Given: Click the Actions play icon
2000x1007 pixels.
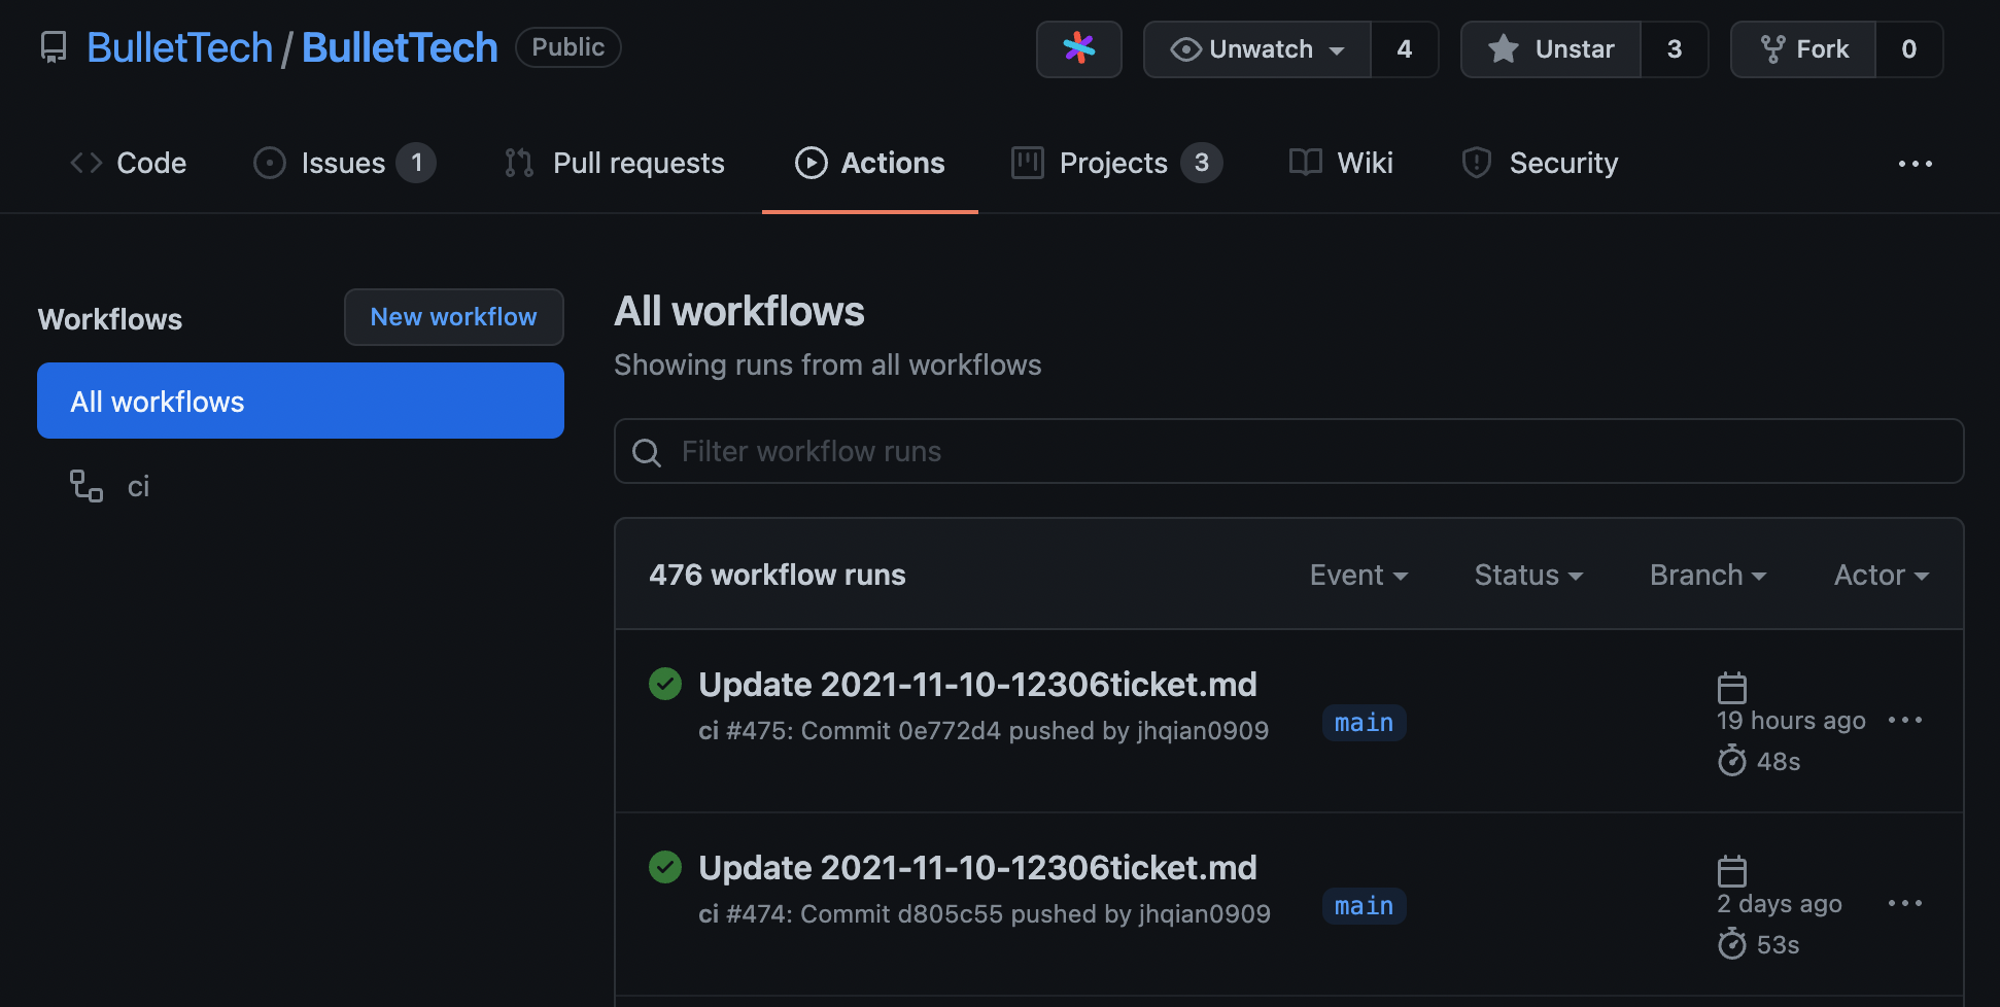Looking at the screenshot, I should coord(811,163).
